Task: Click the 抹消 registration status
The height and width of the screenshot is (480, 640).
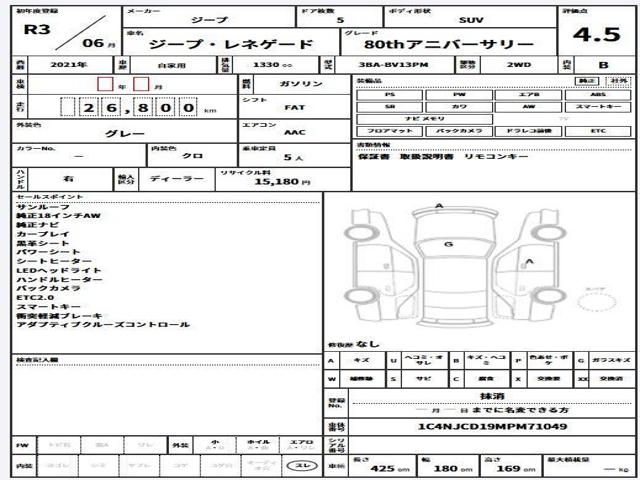Action: click(x=492, y=396)
